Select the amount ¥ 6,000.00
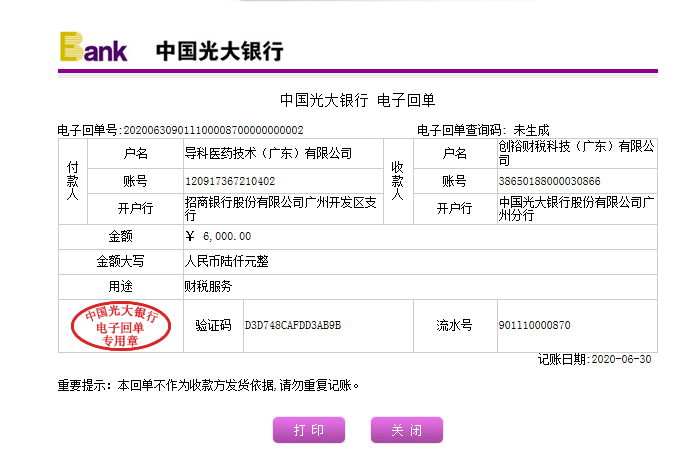 click(x=218, y=236)
